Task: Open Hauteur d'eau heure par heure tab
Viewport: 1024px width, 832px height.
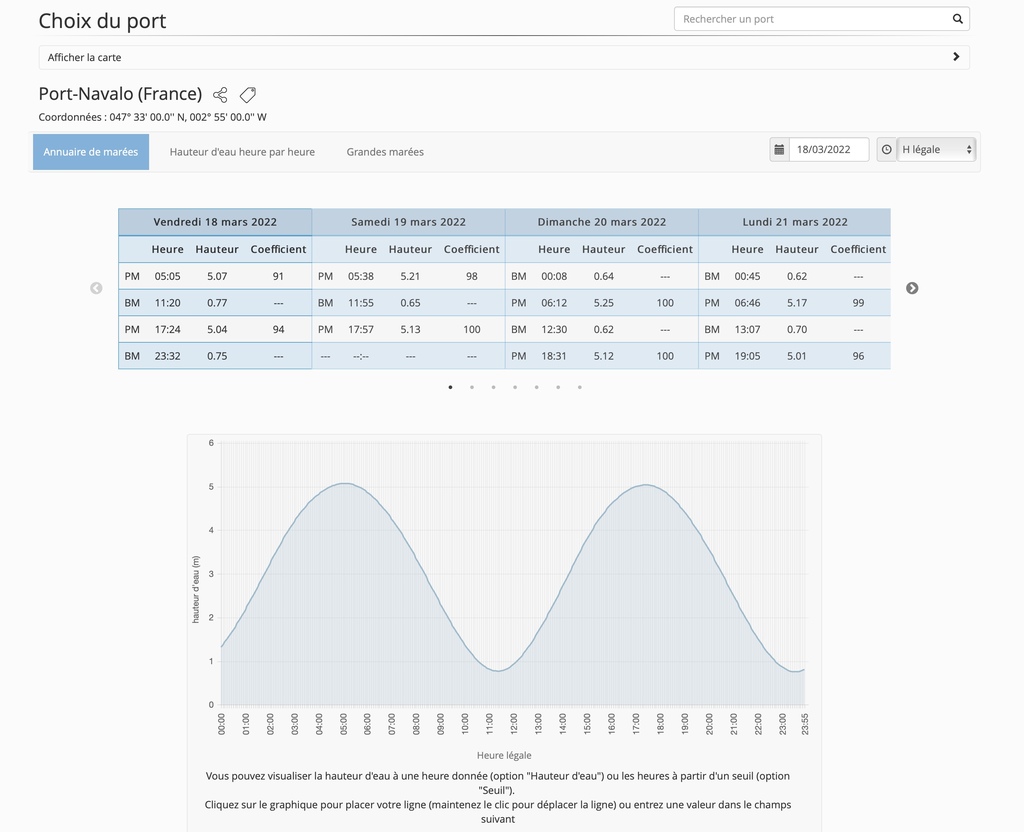Action: click(242, 152)
